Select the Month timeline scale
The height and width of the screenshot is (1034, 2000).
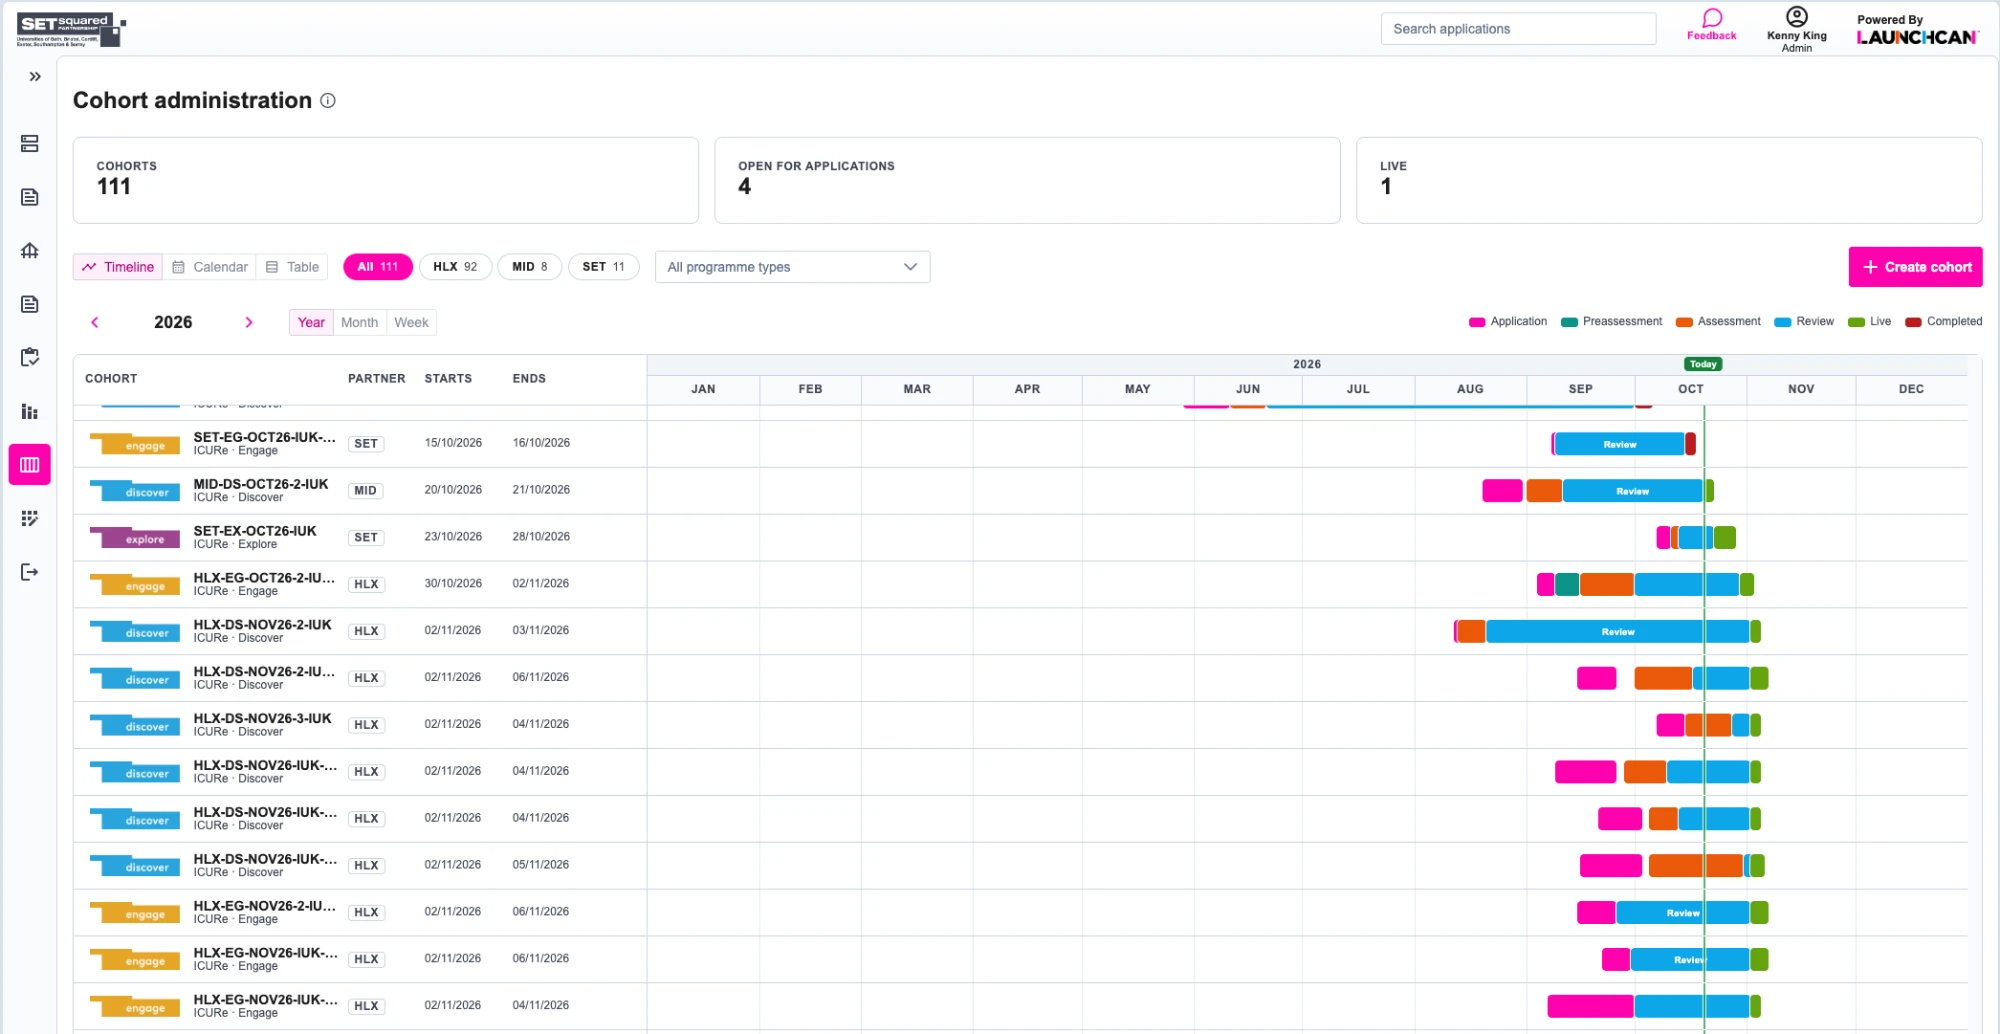[359, 322]
